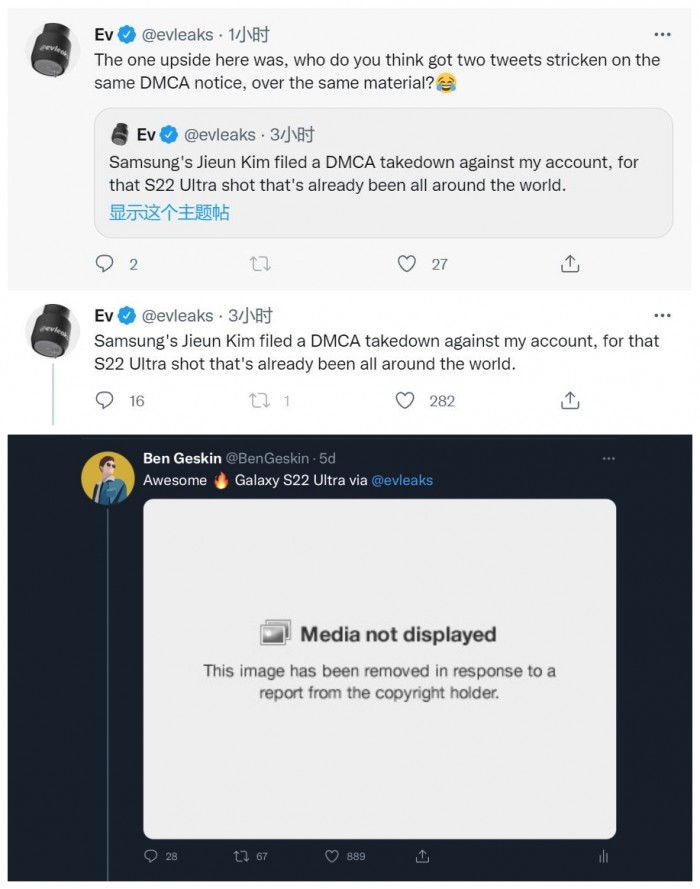Open more options on Ben Geskin tweet
The height and width of the screenshot is (889, 700).
(609, 459)
